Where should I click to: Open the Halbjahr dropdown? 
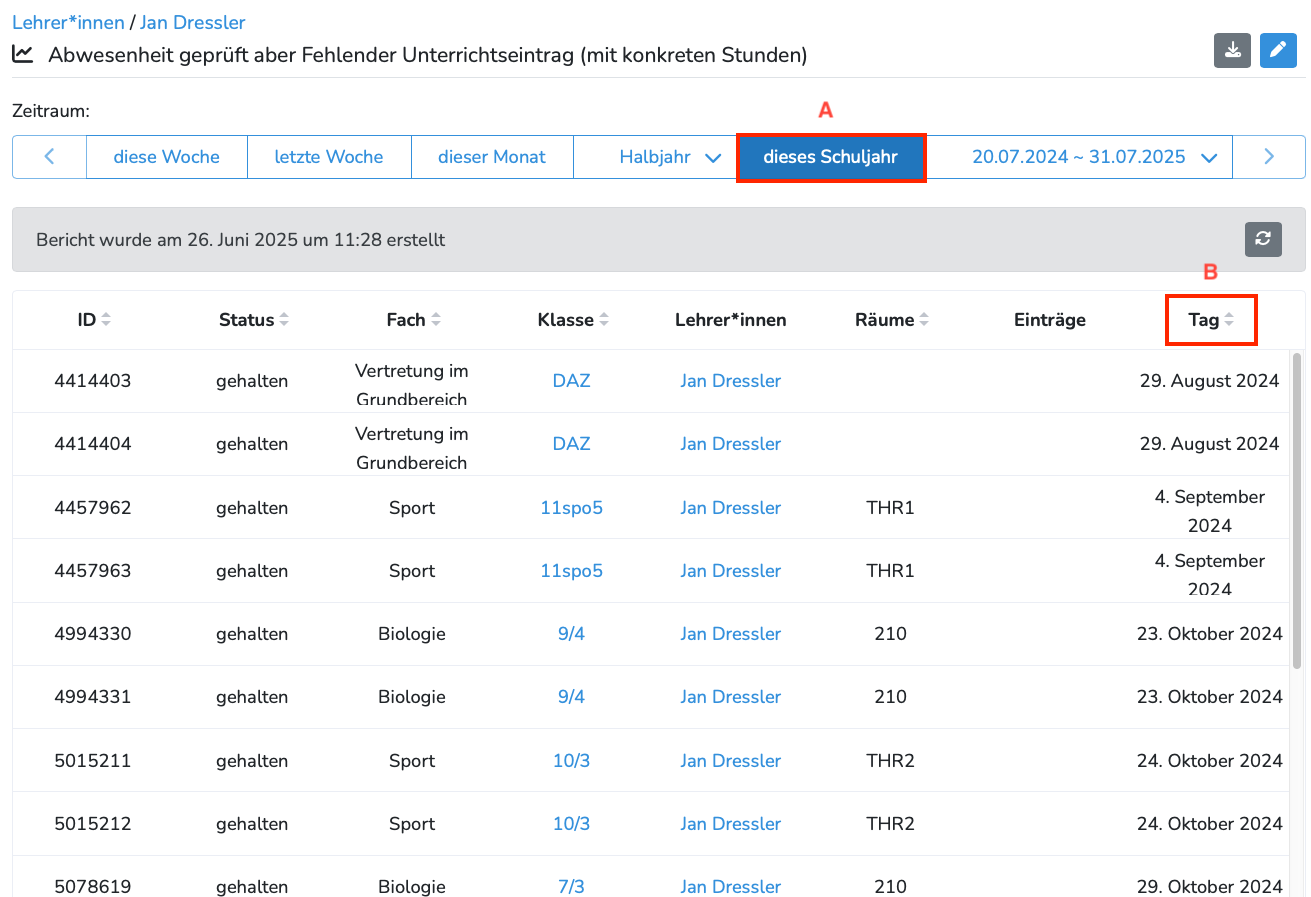tap(669, 157)
